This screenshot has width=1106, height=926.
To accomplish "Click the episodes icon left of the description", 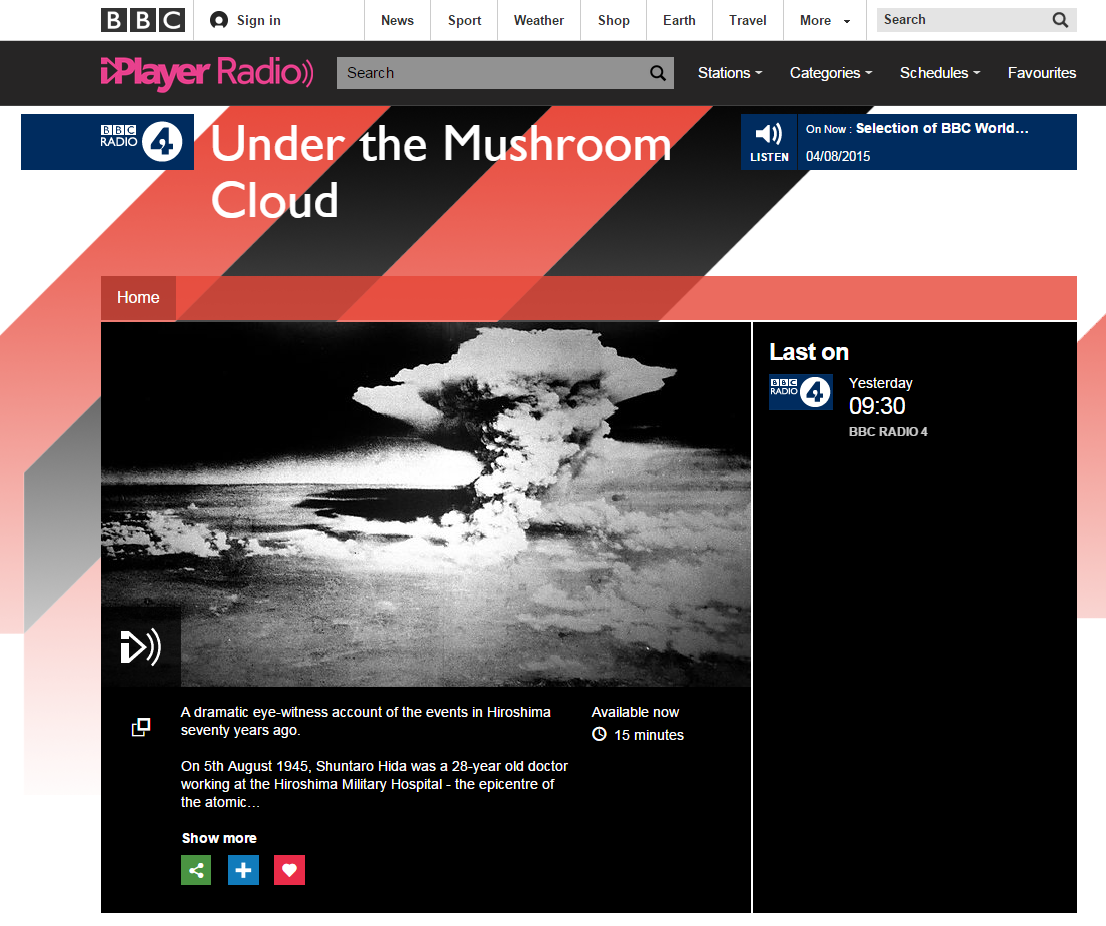I will point(140,727).
